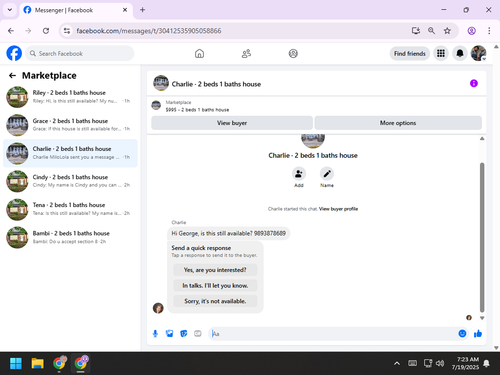The height and width of the screenshot is (375, 500).
Task: Click the Search Facebook field
Action: pos(80,53)
